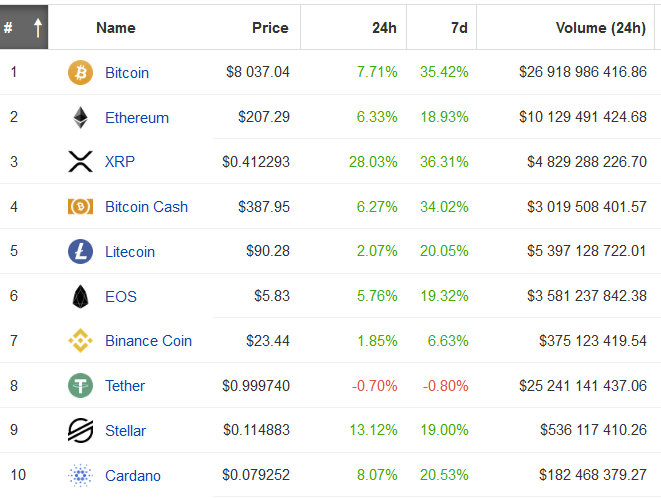This screenshot has height=498, width=661.
Task: Click the Bitcoin orange logo icon
Action: pyautogui.click(x=80, y=73)
